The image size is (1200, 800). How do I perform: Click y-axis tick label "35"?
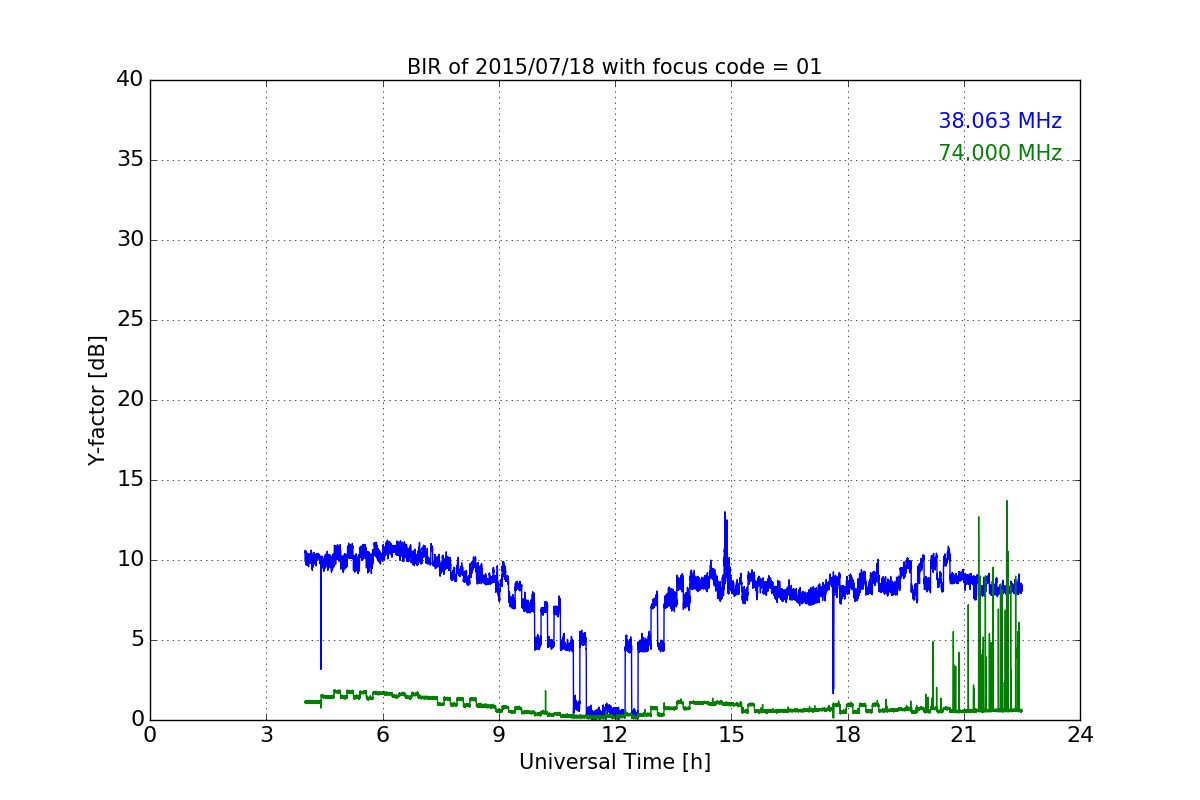130,160
